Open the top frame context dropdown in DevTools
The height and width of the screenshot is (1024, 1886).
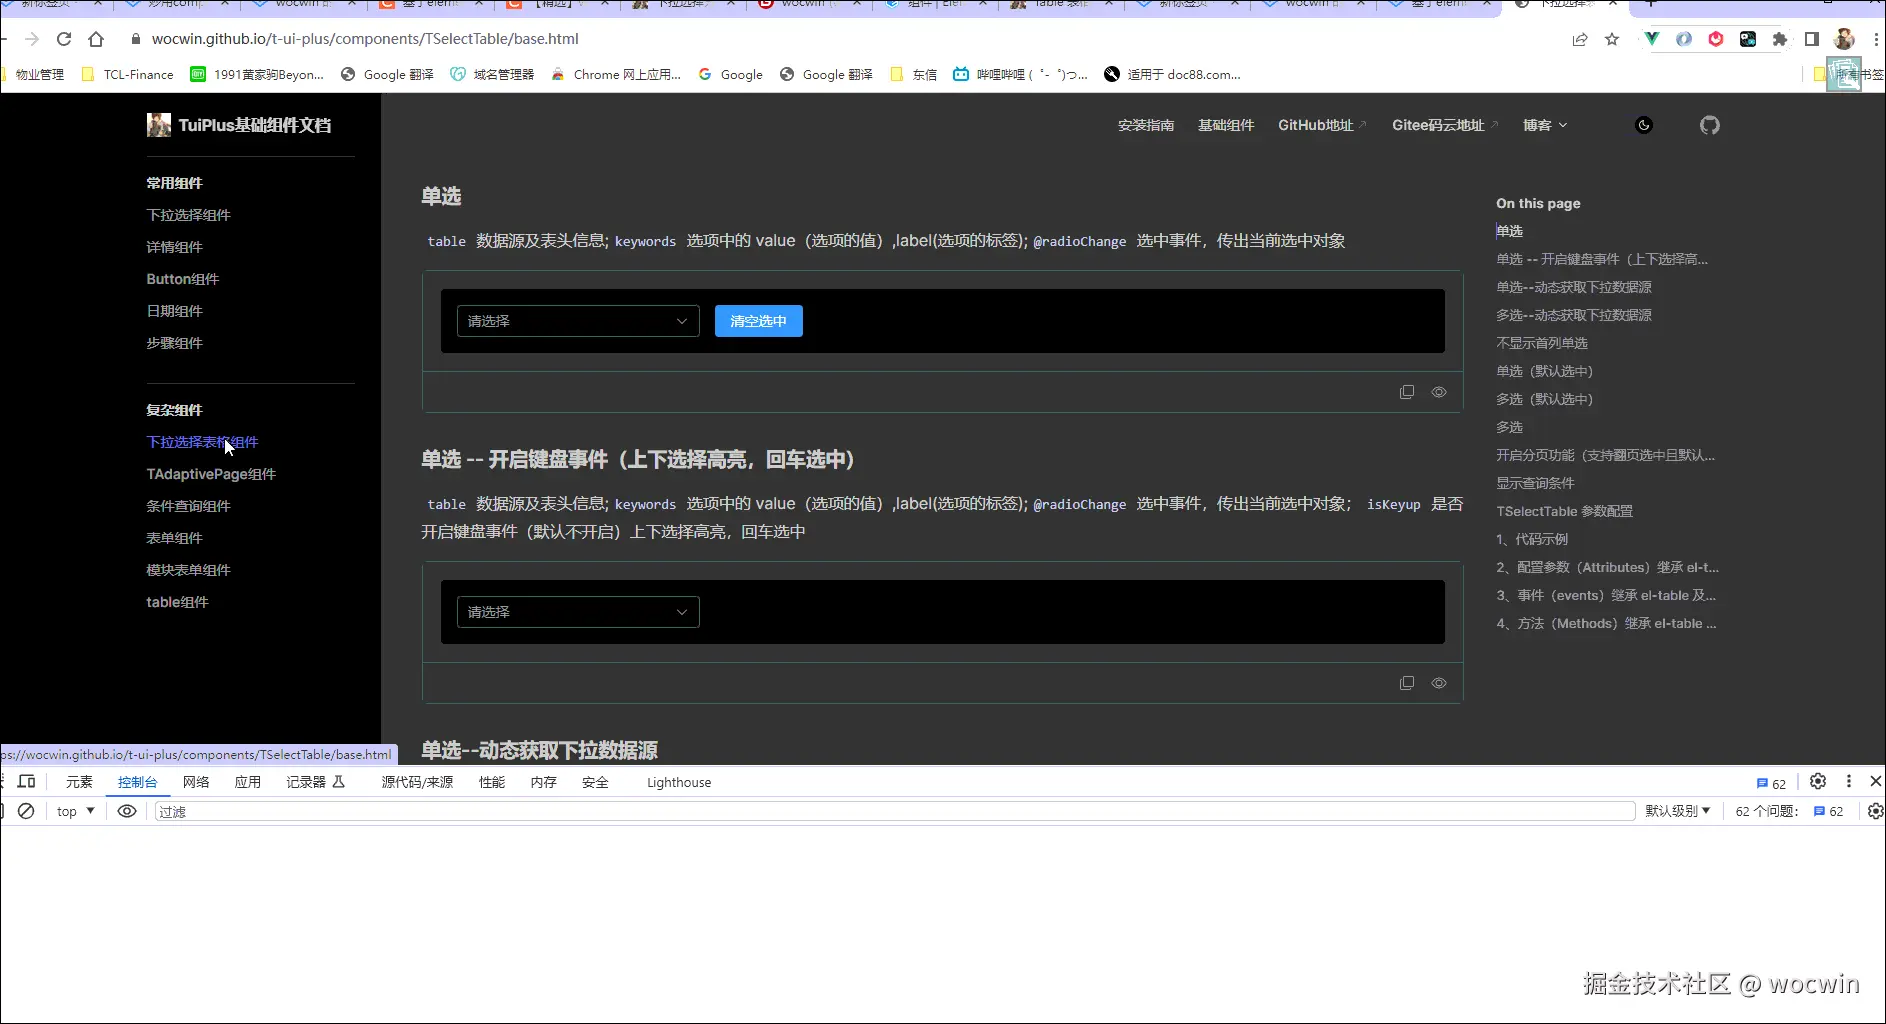coord(73,811)
